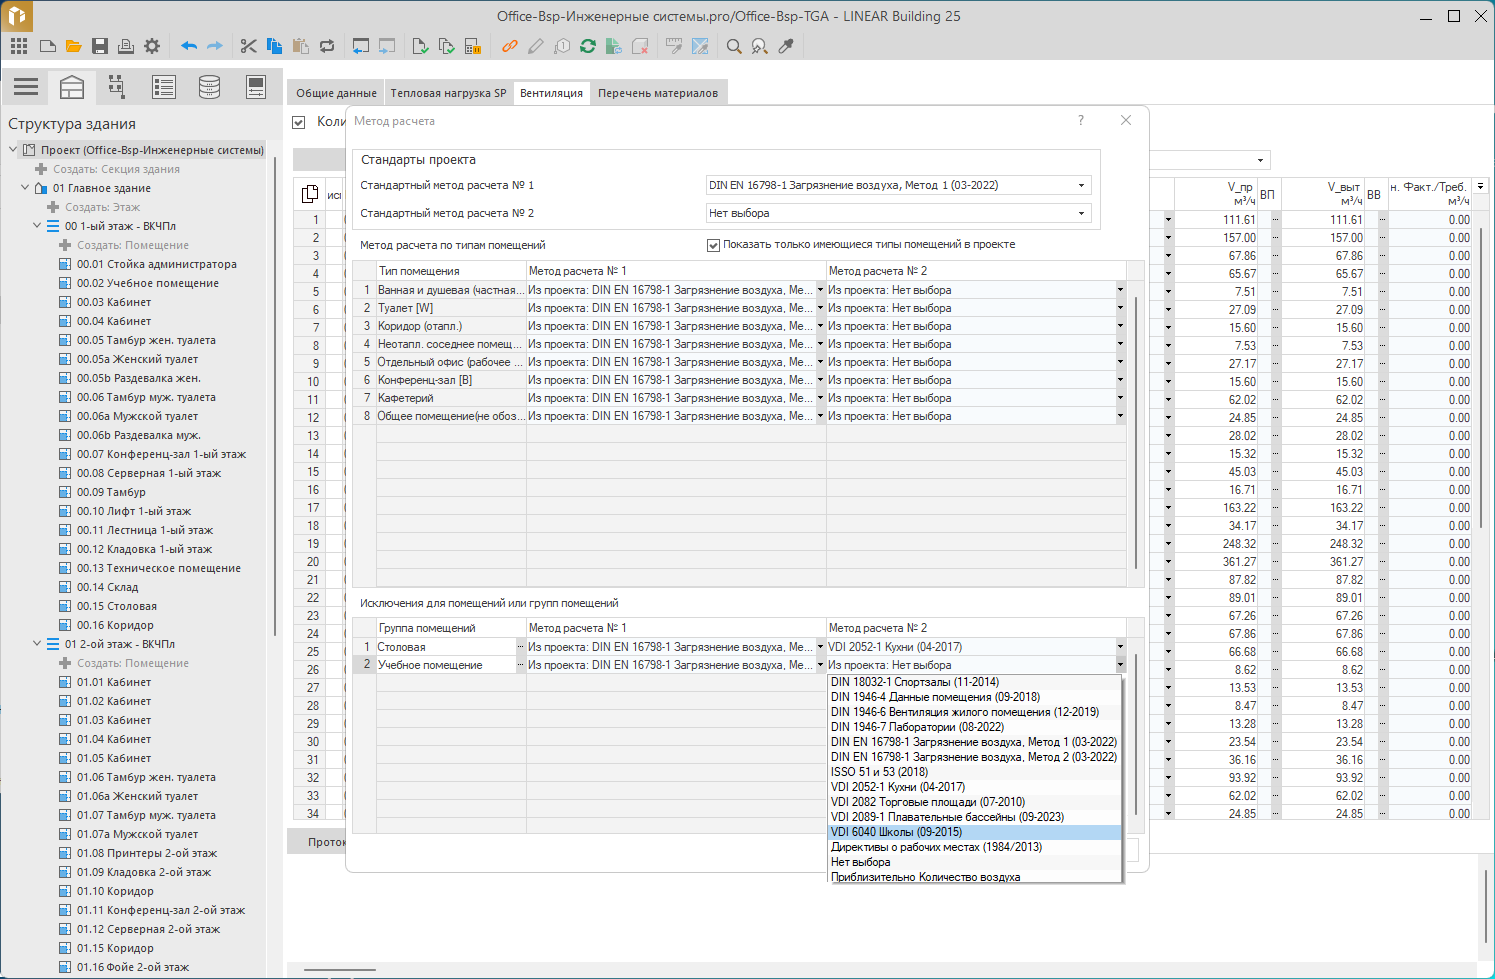Switch to 'Тепловая нагрузка SP' tab
Viewport: 1495px width, 979px height.
(448, 93)
